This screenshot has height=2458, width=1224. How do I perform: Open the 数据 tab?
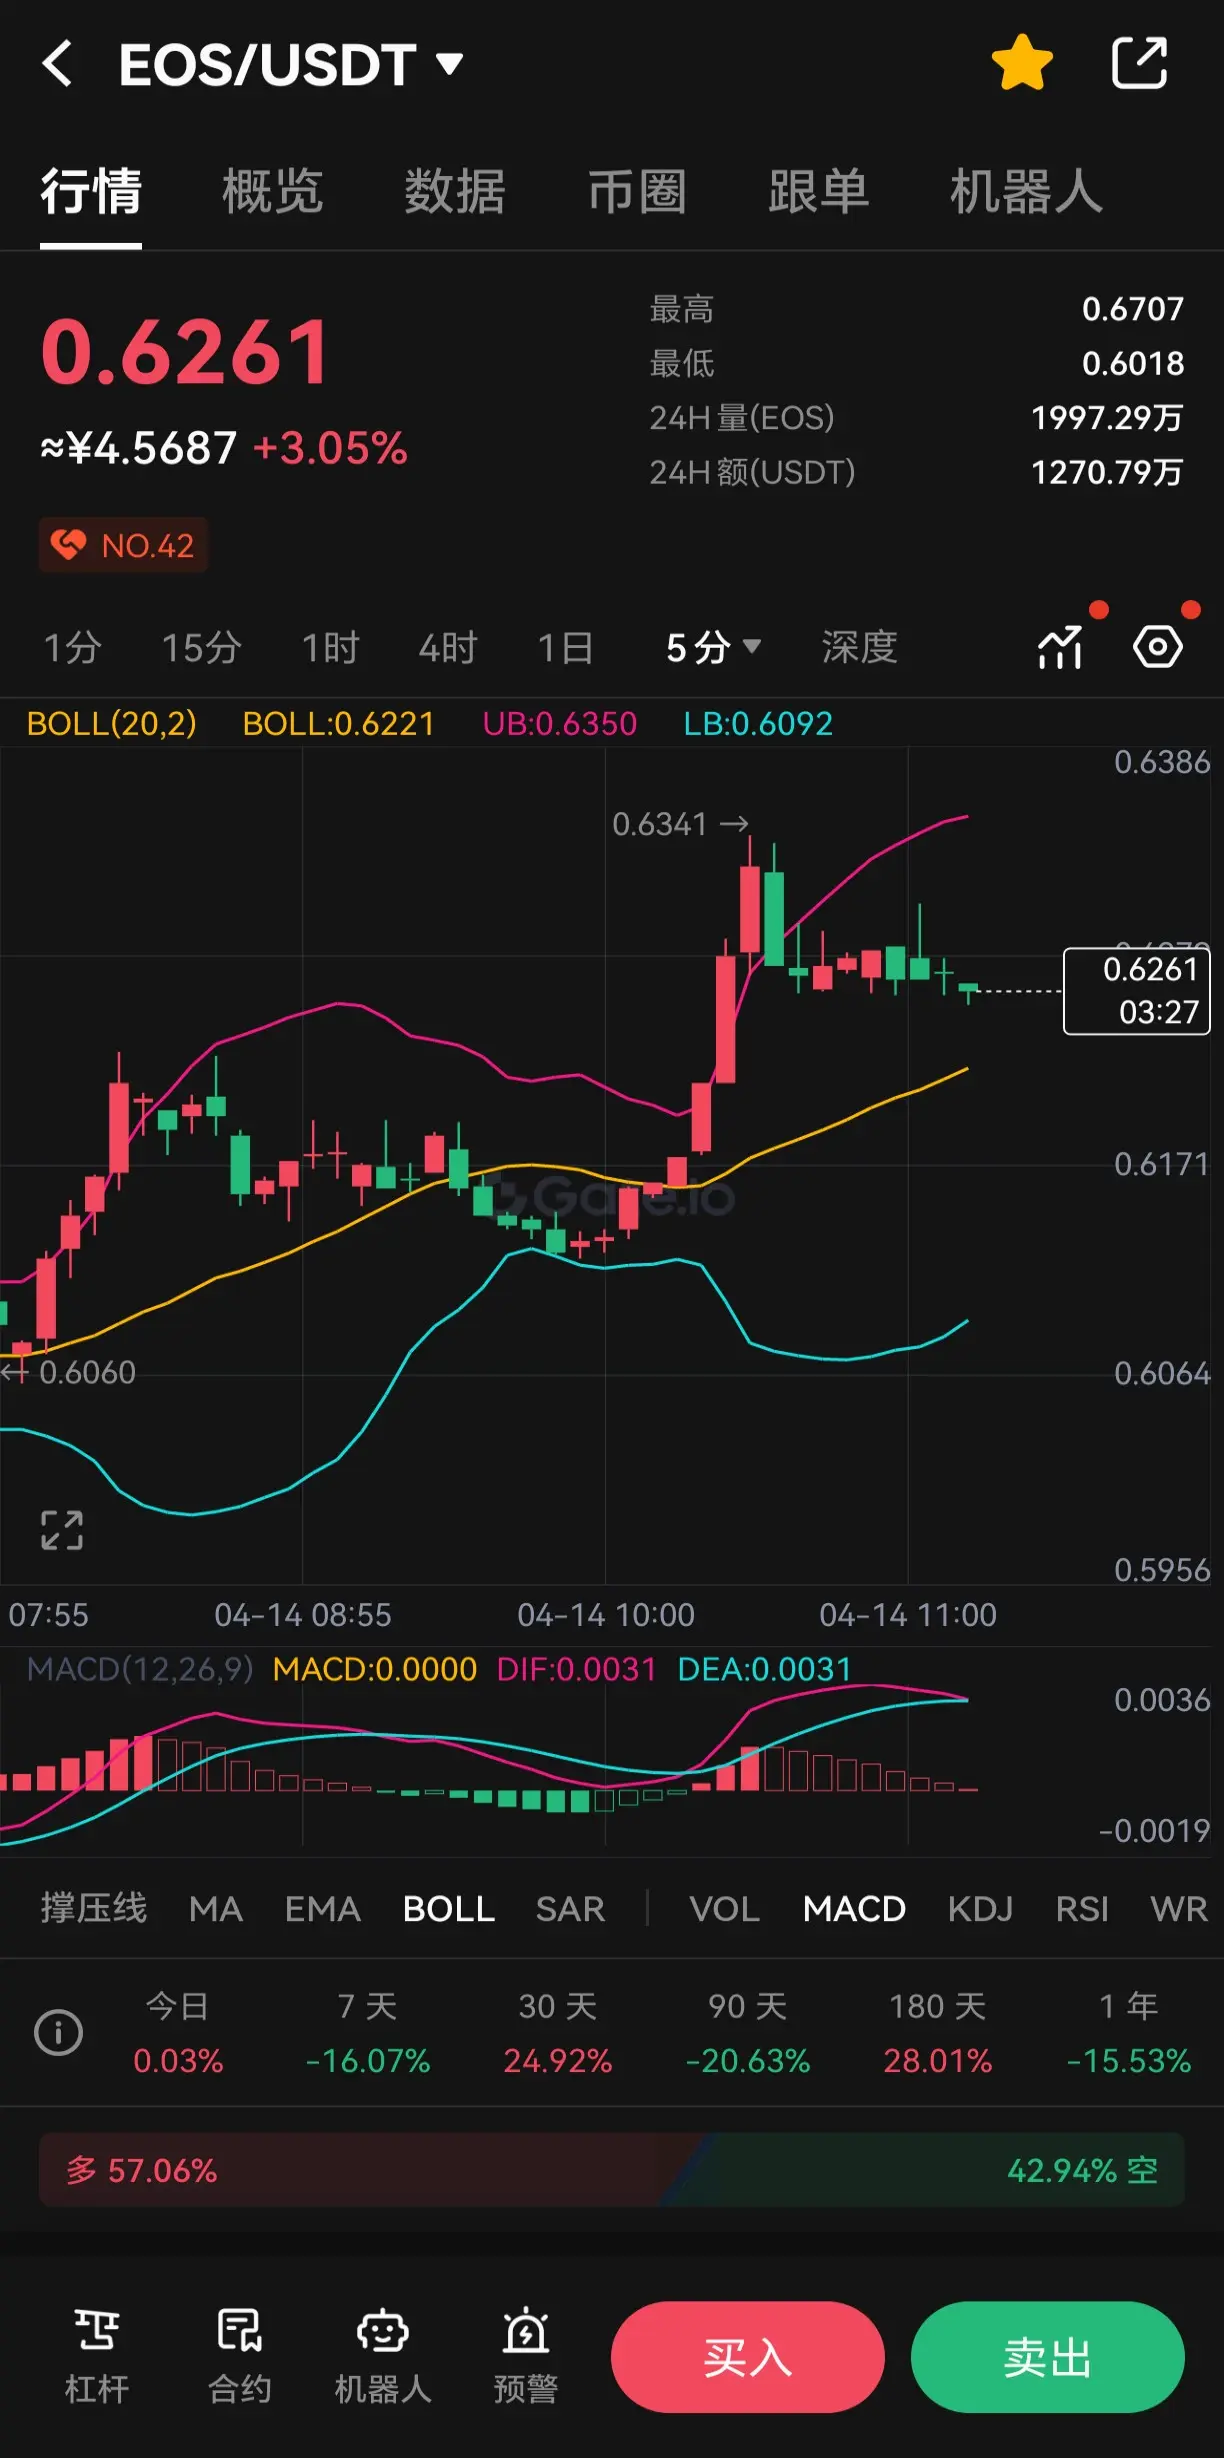(x=455, y=191)
